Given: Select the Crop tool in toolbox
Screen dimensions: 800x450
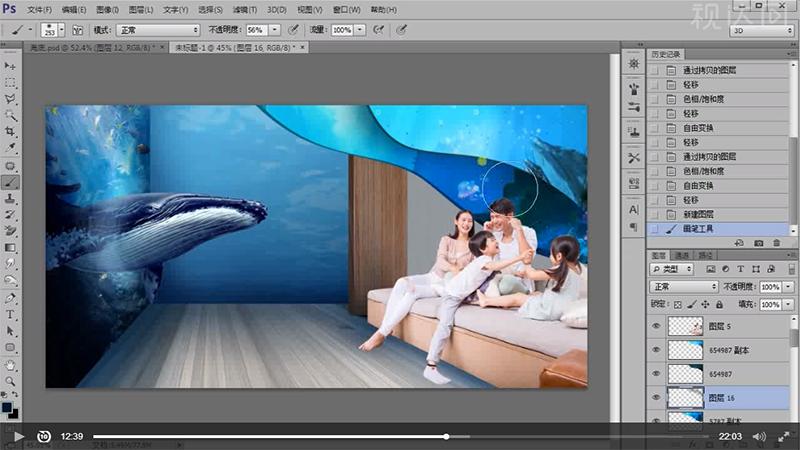Looking at the screenshot, I should pos(11,133).
